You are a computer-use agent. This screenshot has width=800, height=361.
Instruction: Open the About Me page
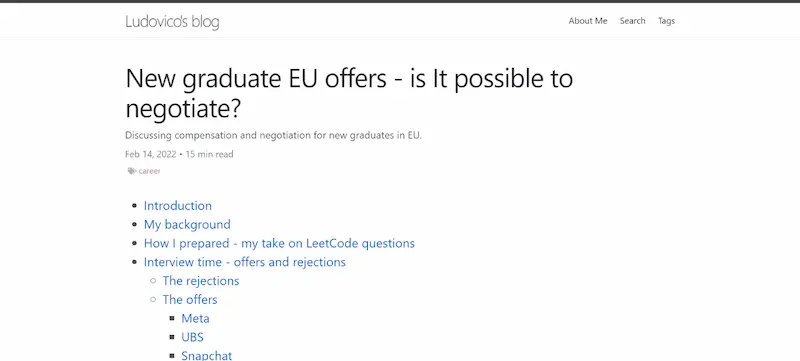(x=588, y=21)
